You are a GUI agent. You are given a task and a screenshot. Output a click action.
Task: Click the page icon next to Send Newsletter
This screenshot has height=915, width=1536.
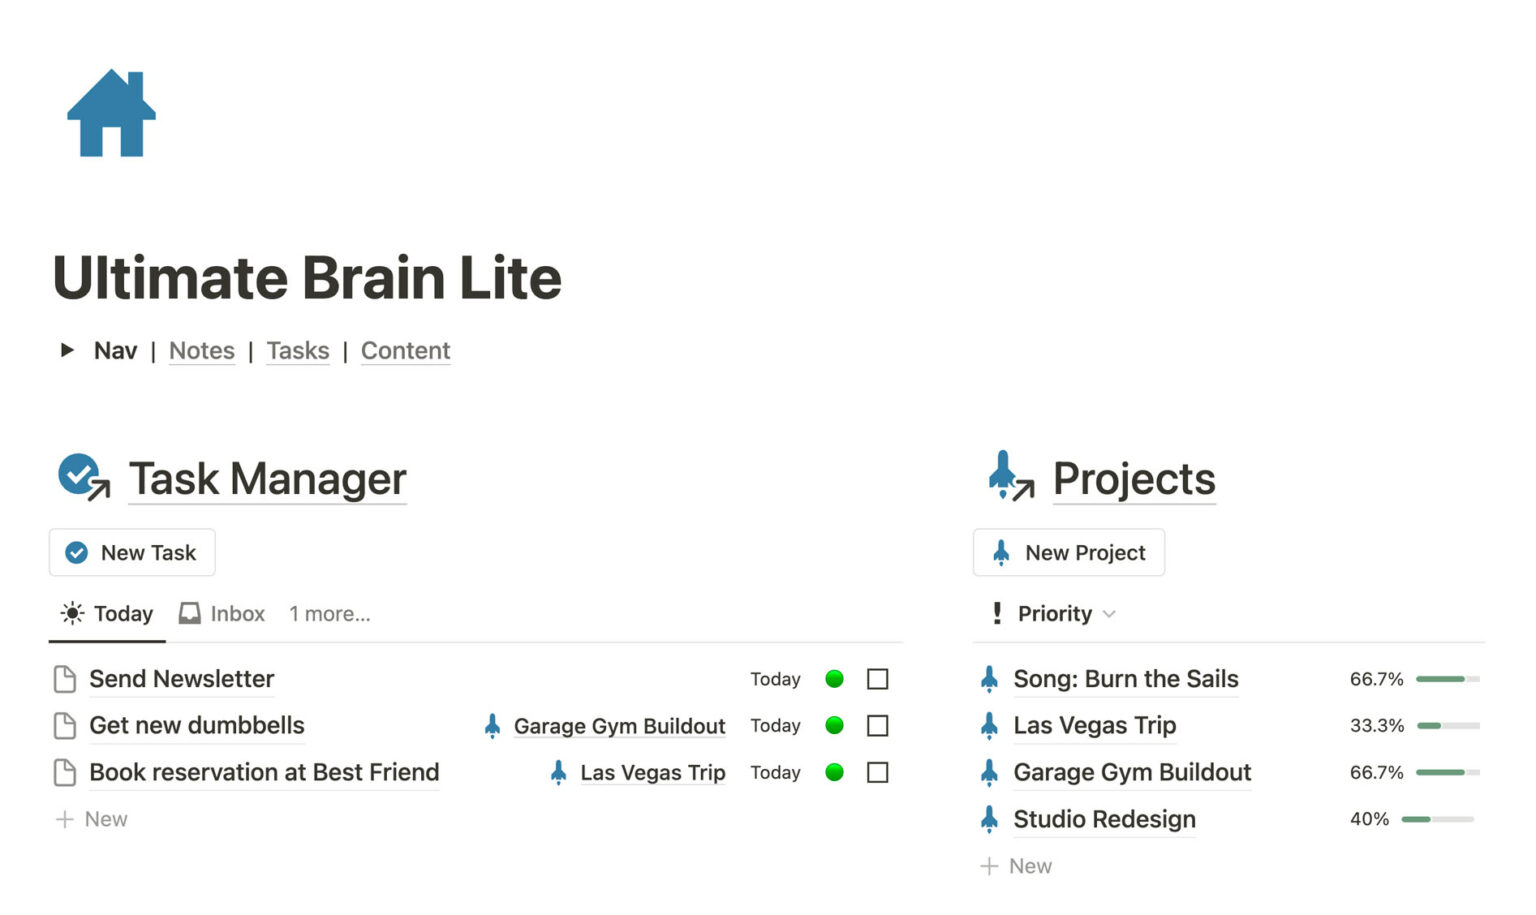tap(63, 678)
